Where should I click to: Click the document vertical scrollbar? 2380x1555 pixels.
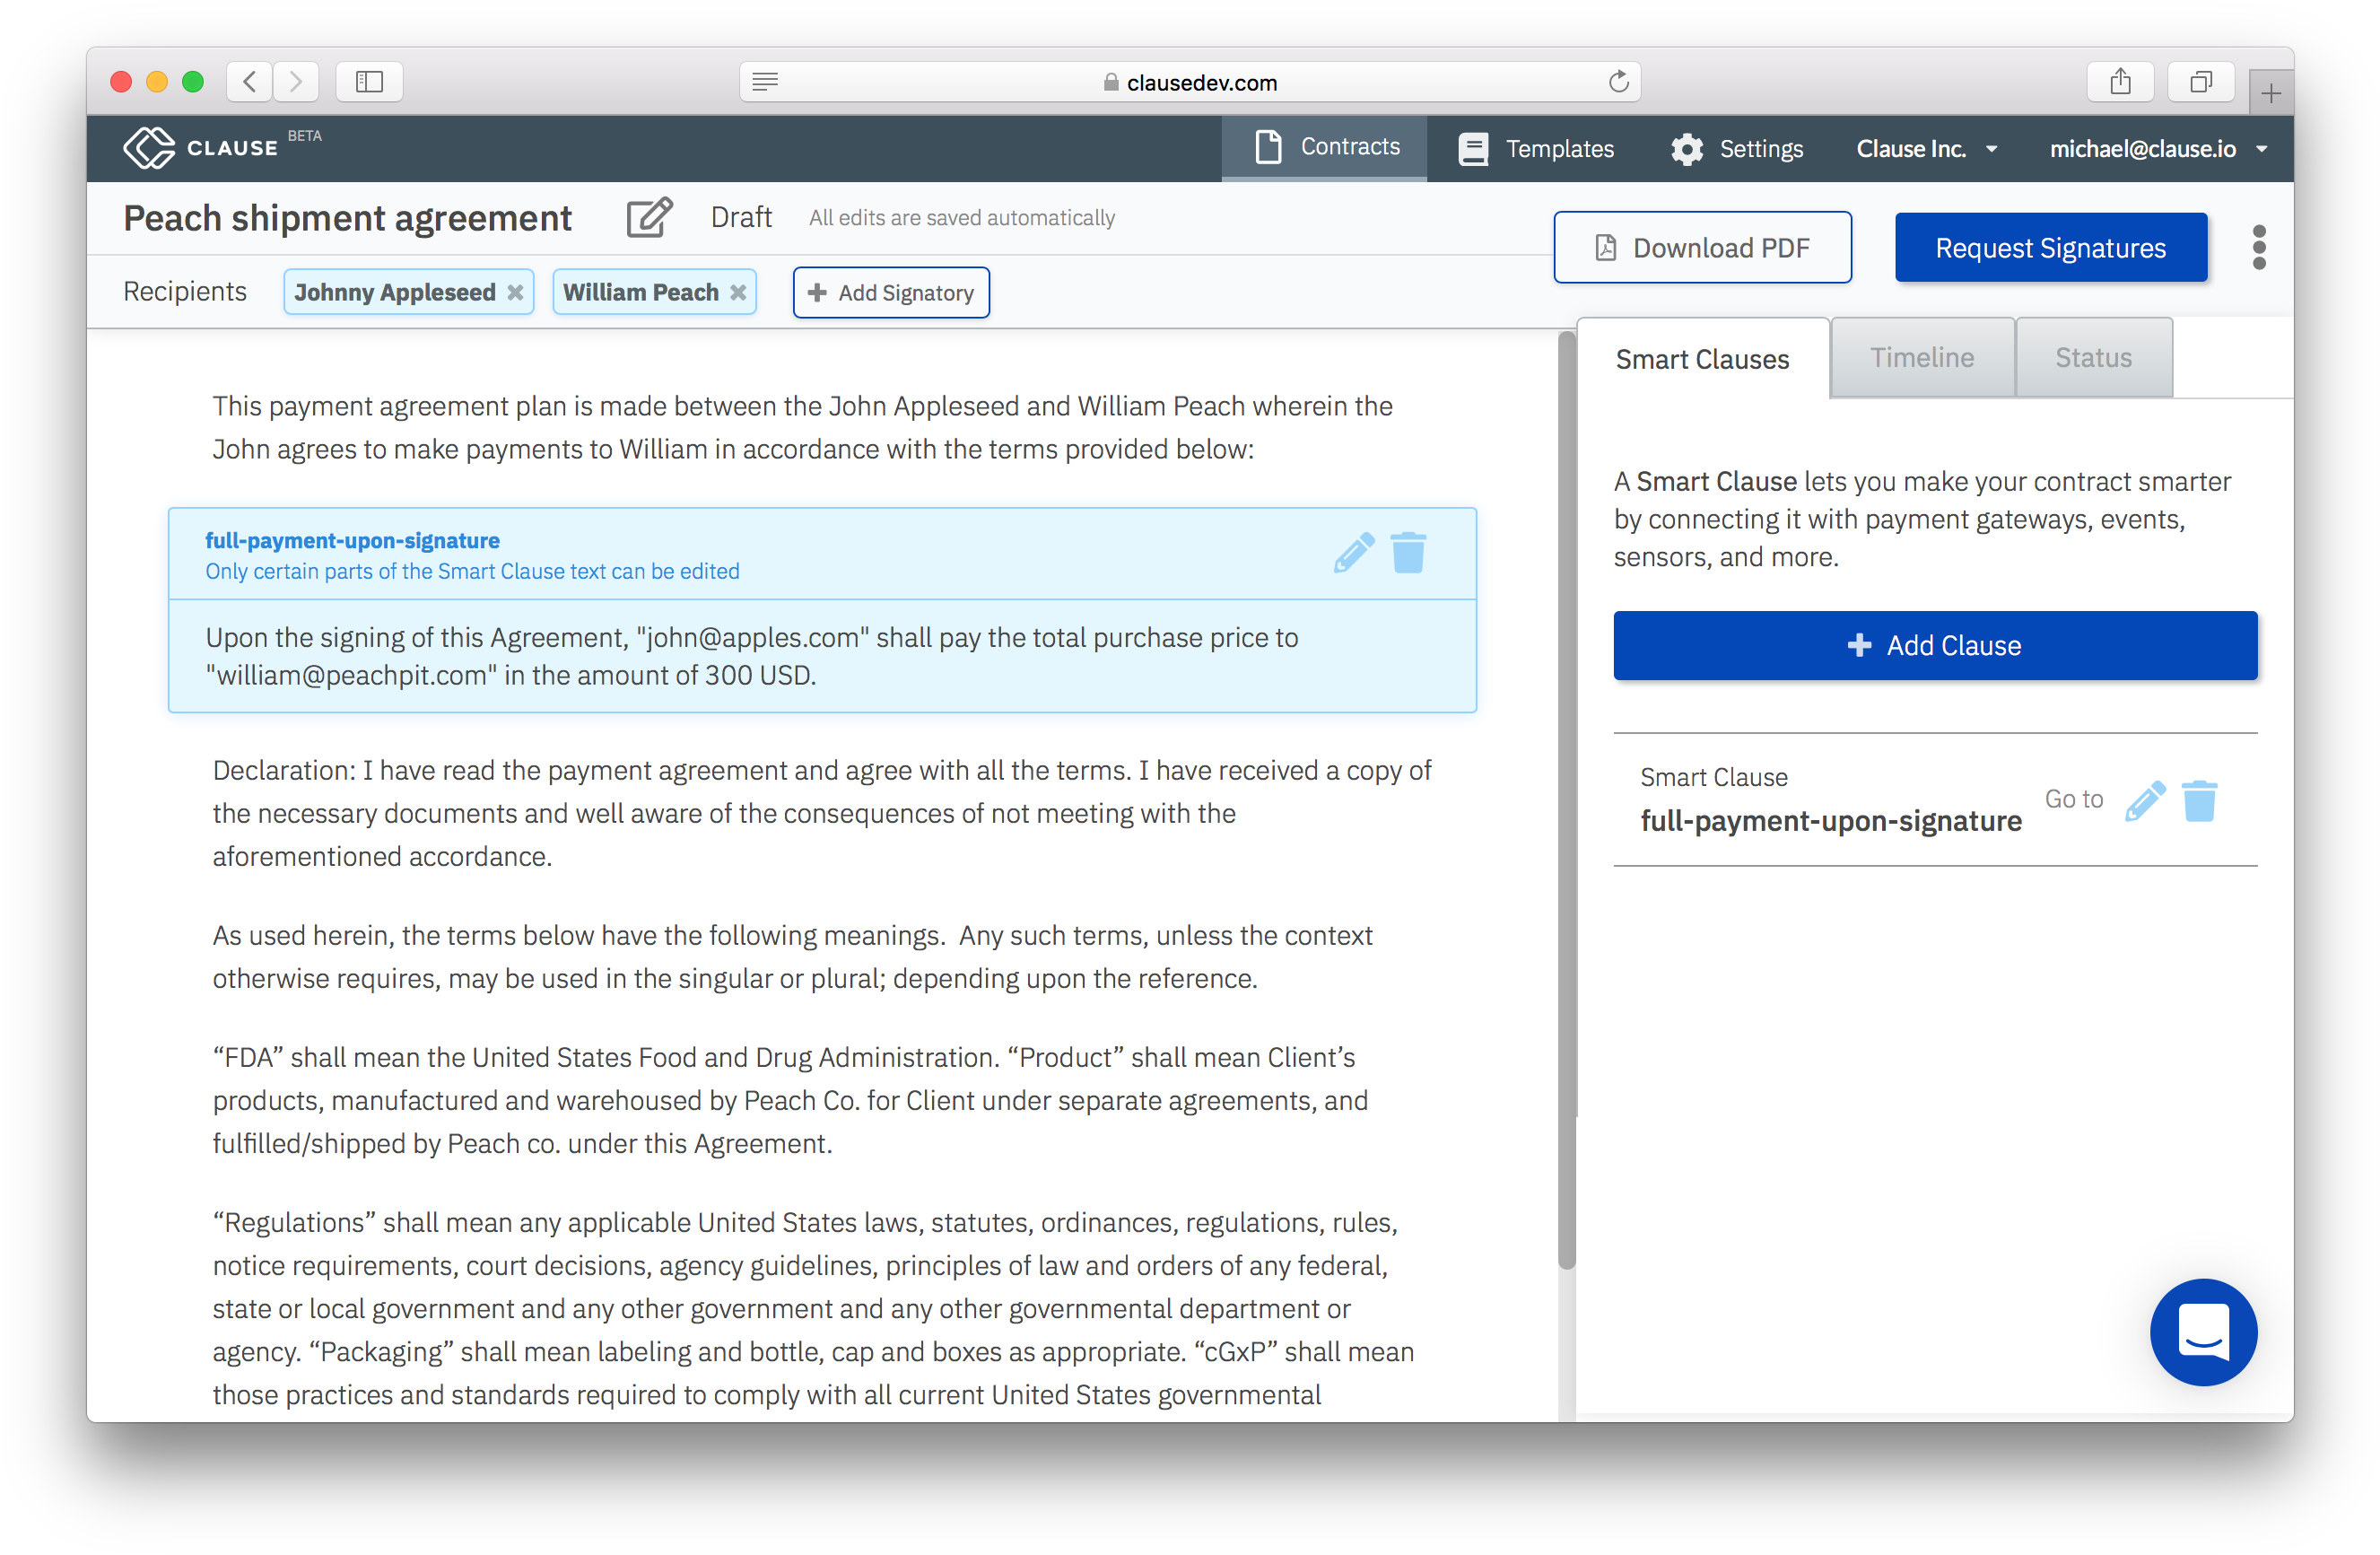pyautogui.click(x=1566, y=800)
